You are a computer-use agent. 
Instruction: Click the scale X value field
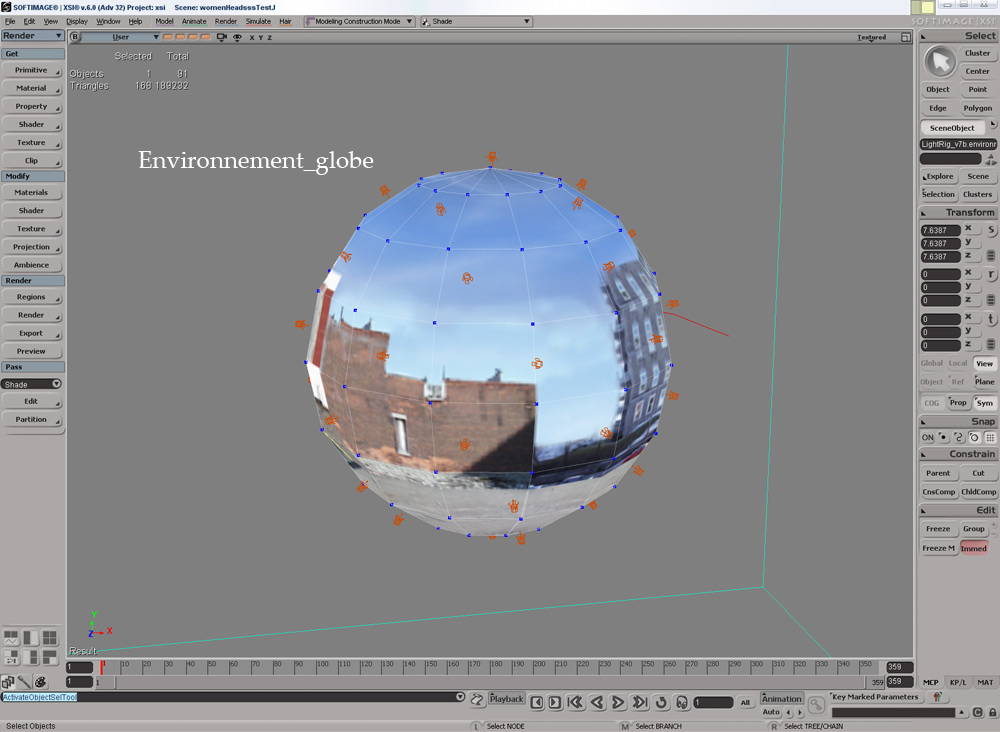tap(940, 230)
